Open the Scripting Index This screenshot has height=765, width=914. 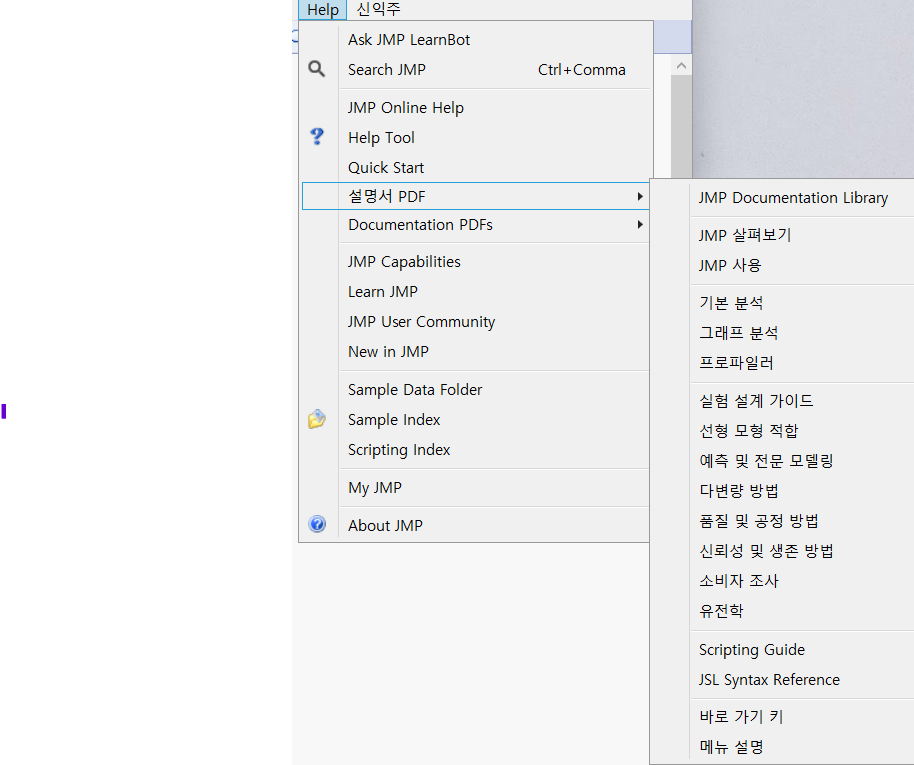399,449
